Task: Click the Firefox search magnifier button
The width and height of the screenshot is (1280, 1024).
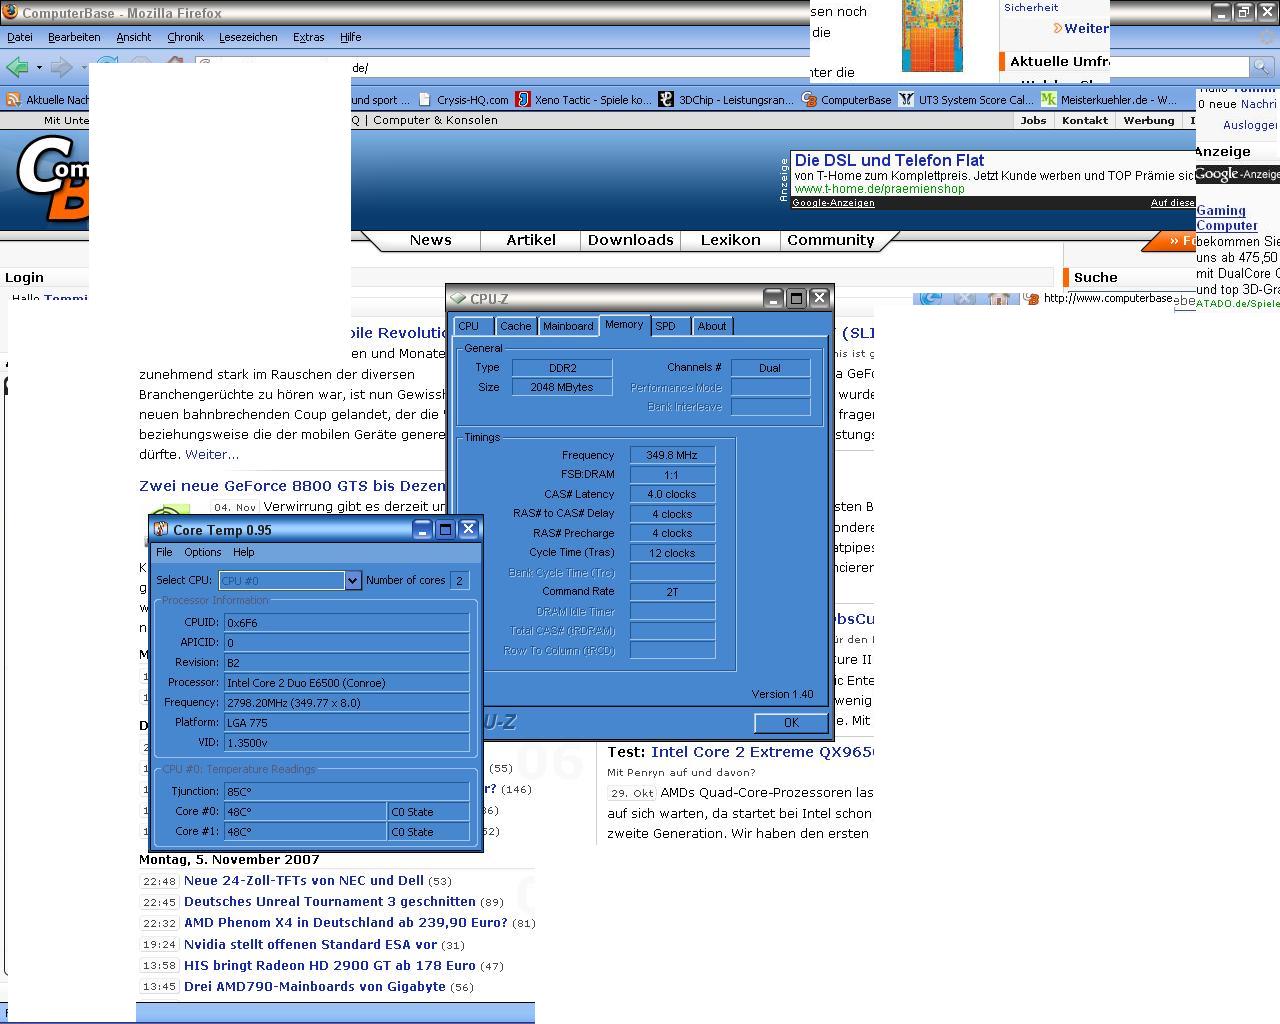Action: point(1262,67)
